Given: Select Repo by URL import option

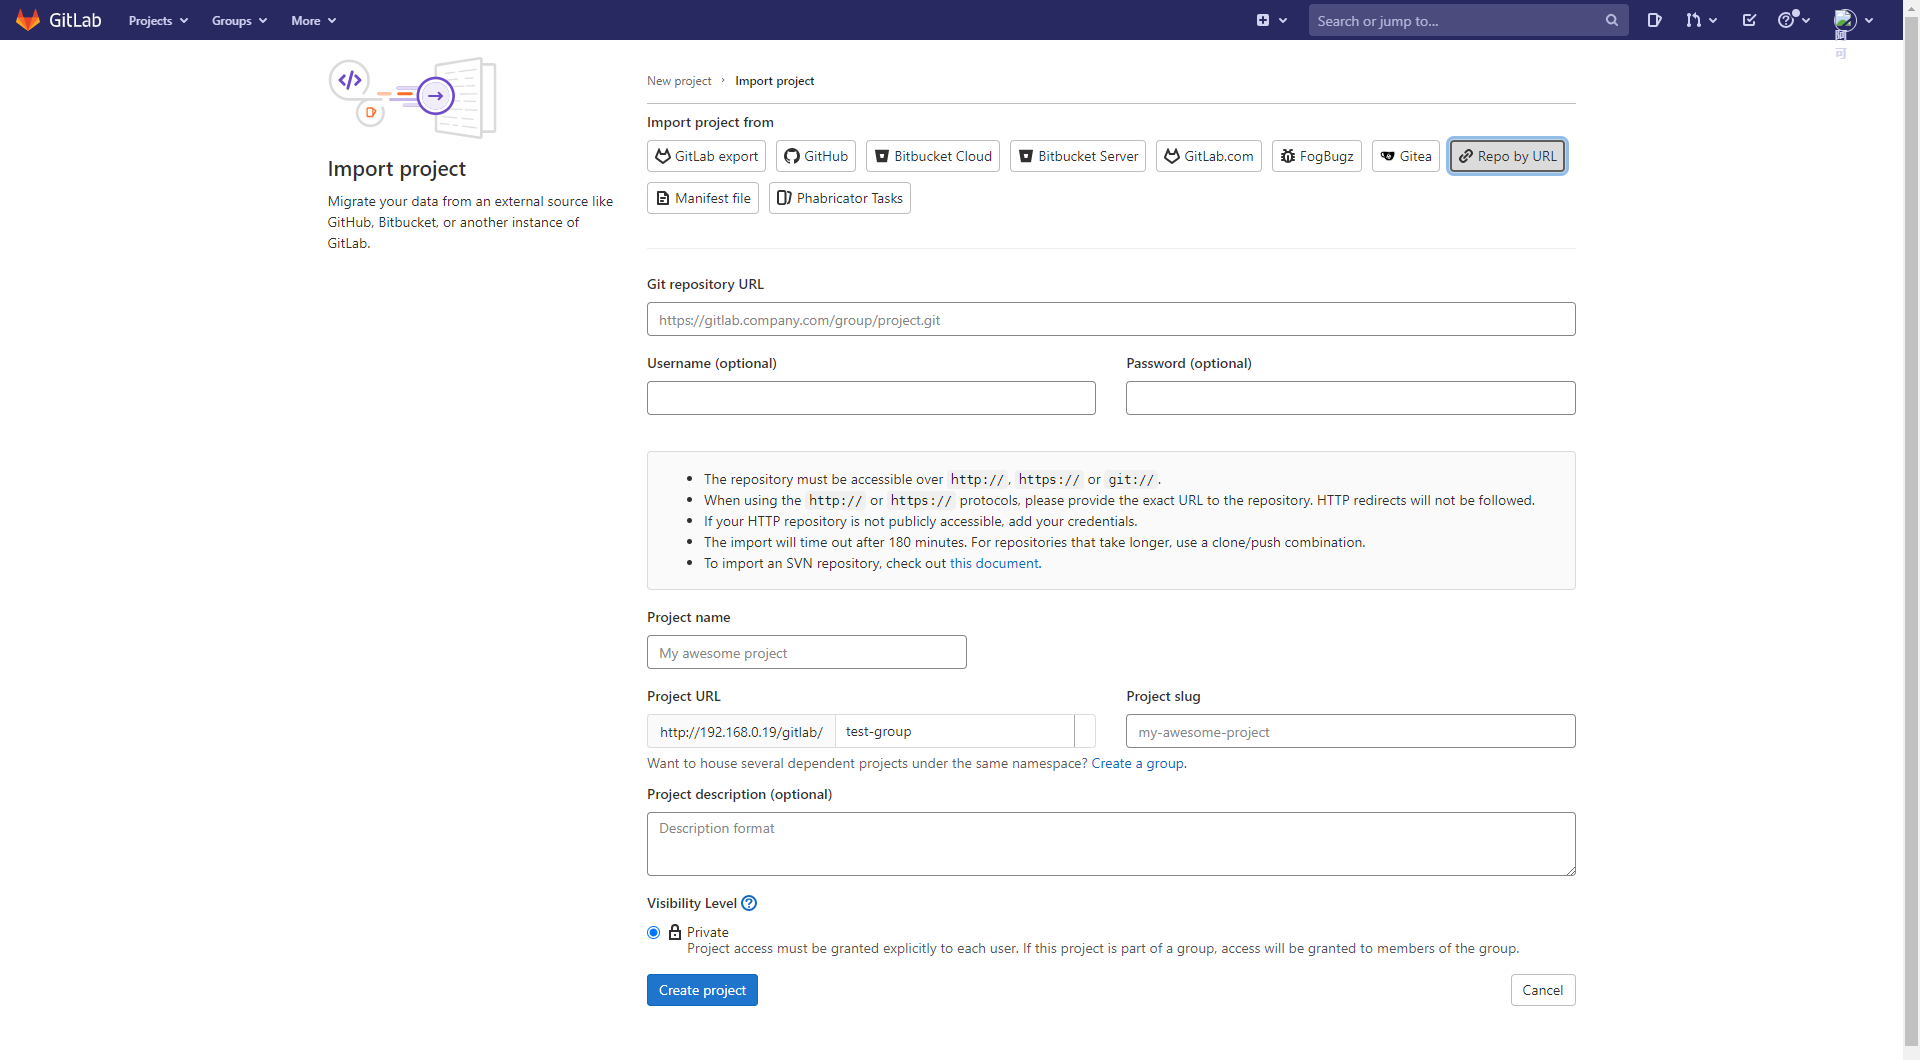Looking at the screenshot, I should pyautogui.click(x=1508, y=156).
